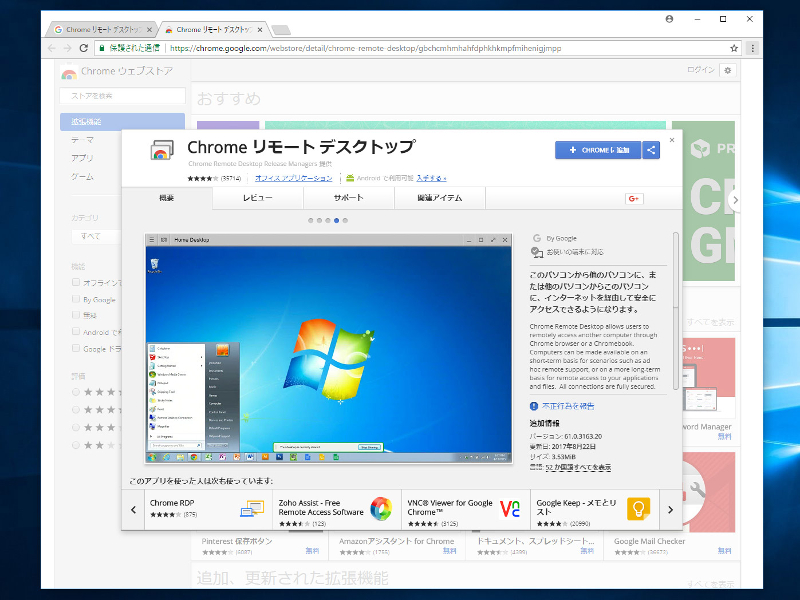
Task: Select the 拡張機能 sidebar item
Action: pyautogui.click(x=122, y=121)
